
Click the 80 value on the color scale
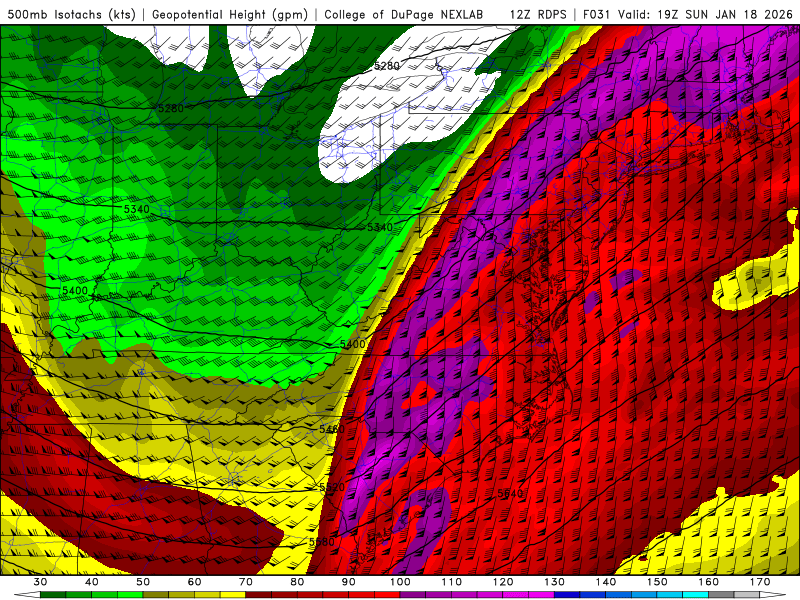click(297, 582)
